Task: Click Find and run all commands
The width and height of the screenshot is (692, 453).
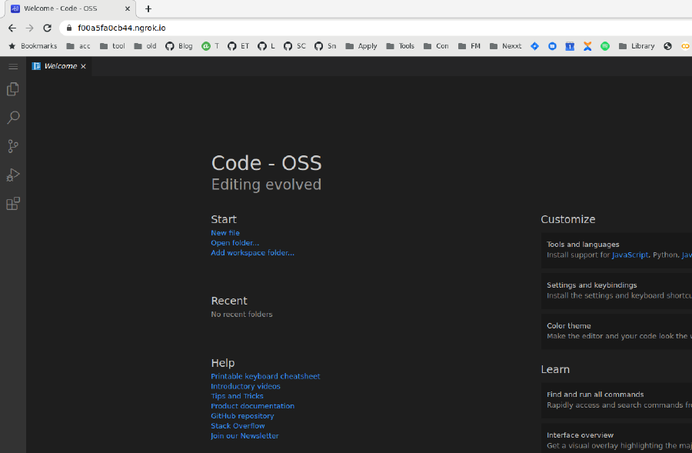Action: 595,394
